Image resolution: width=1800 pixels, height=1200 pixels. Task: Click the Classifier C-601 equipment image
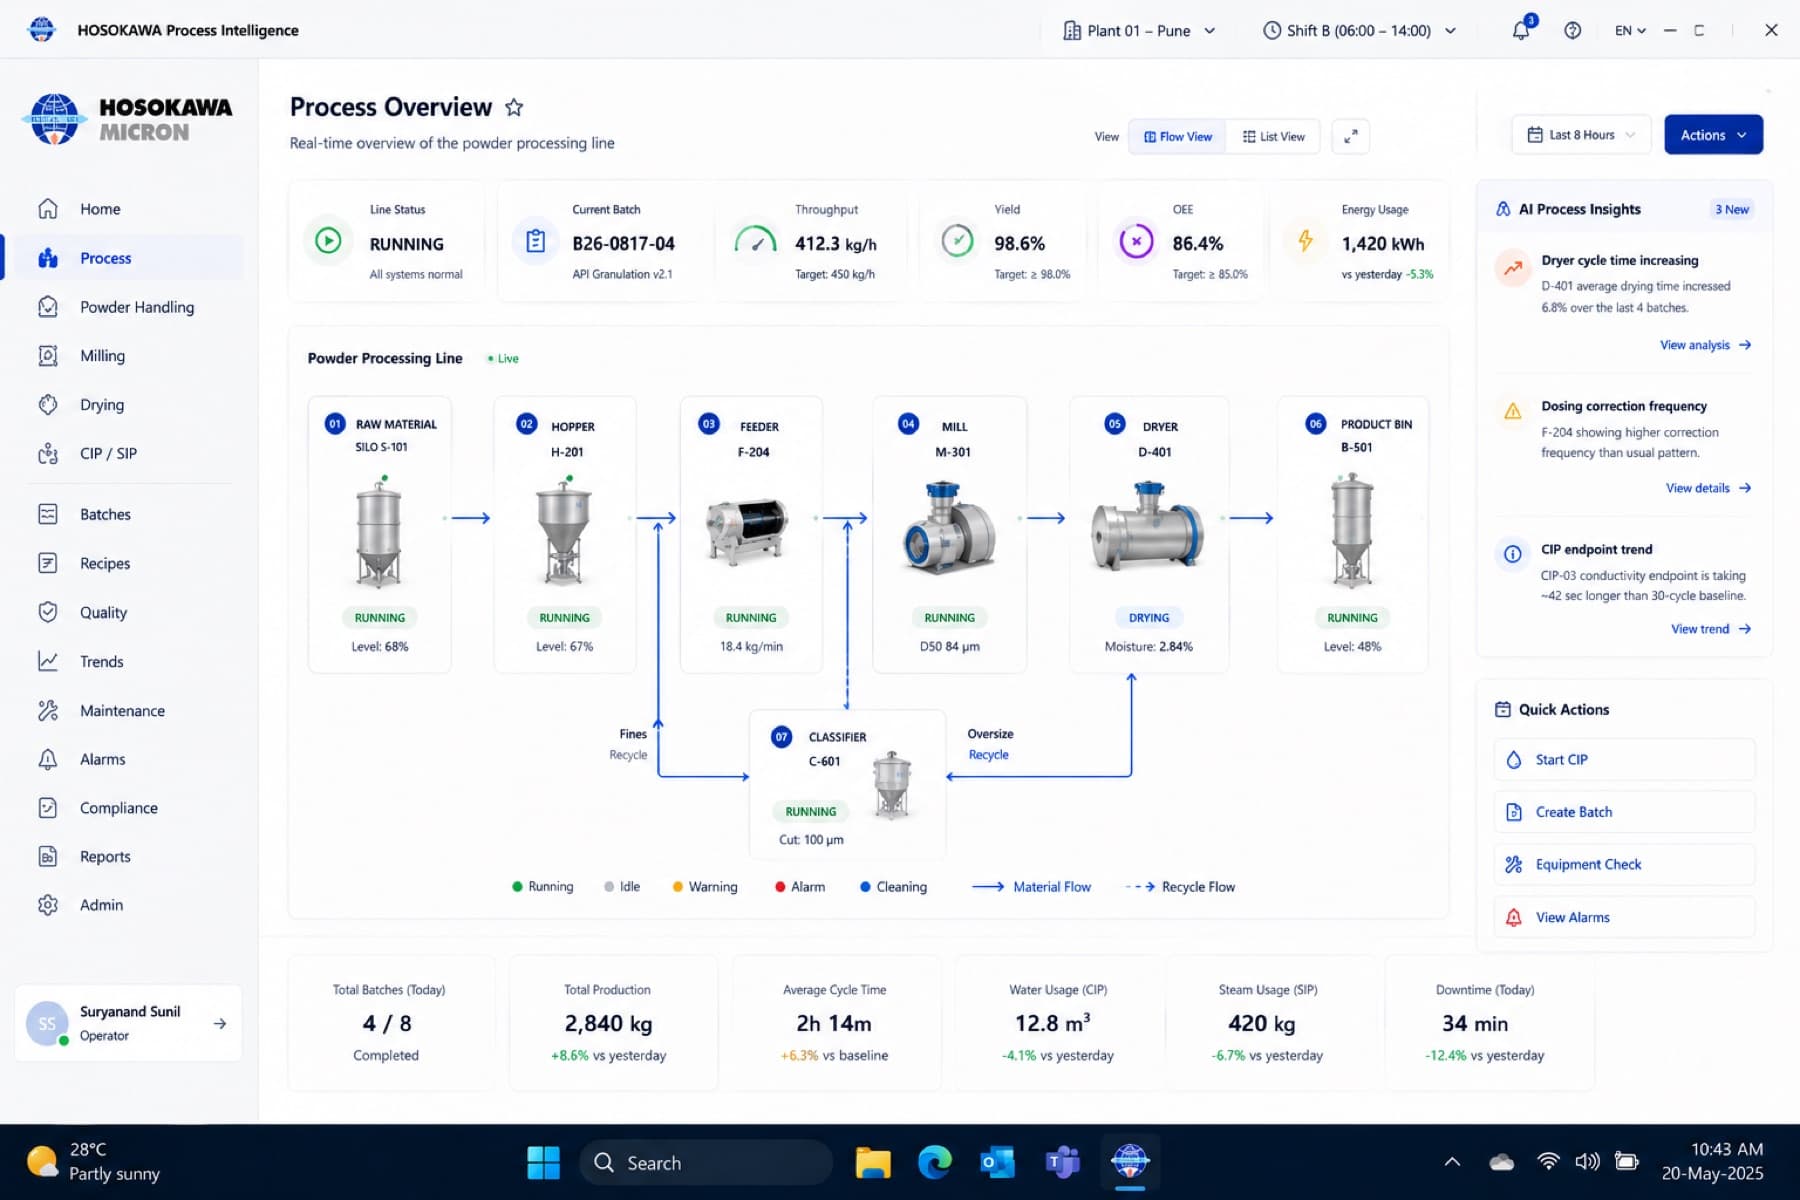[x=892, y=785]
